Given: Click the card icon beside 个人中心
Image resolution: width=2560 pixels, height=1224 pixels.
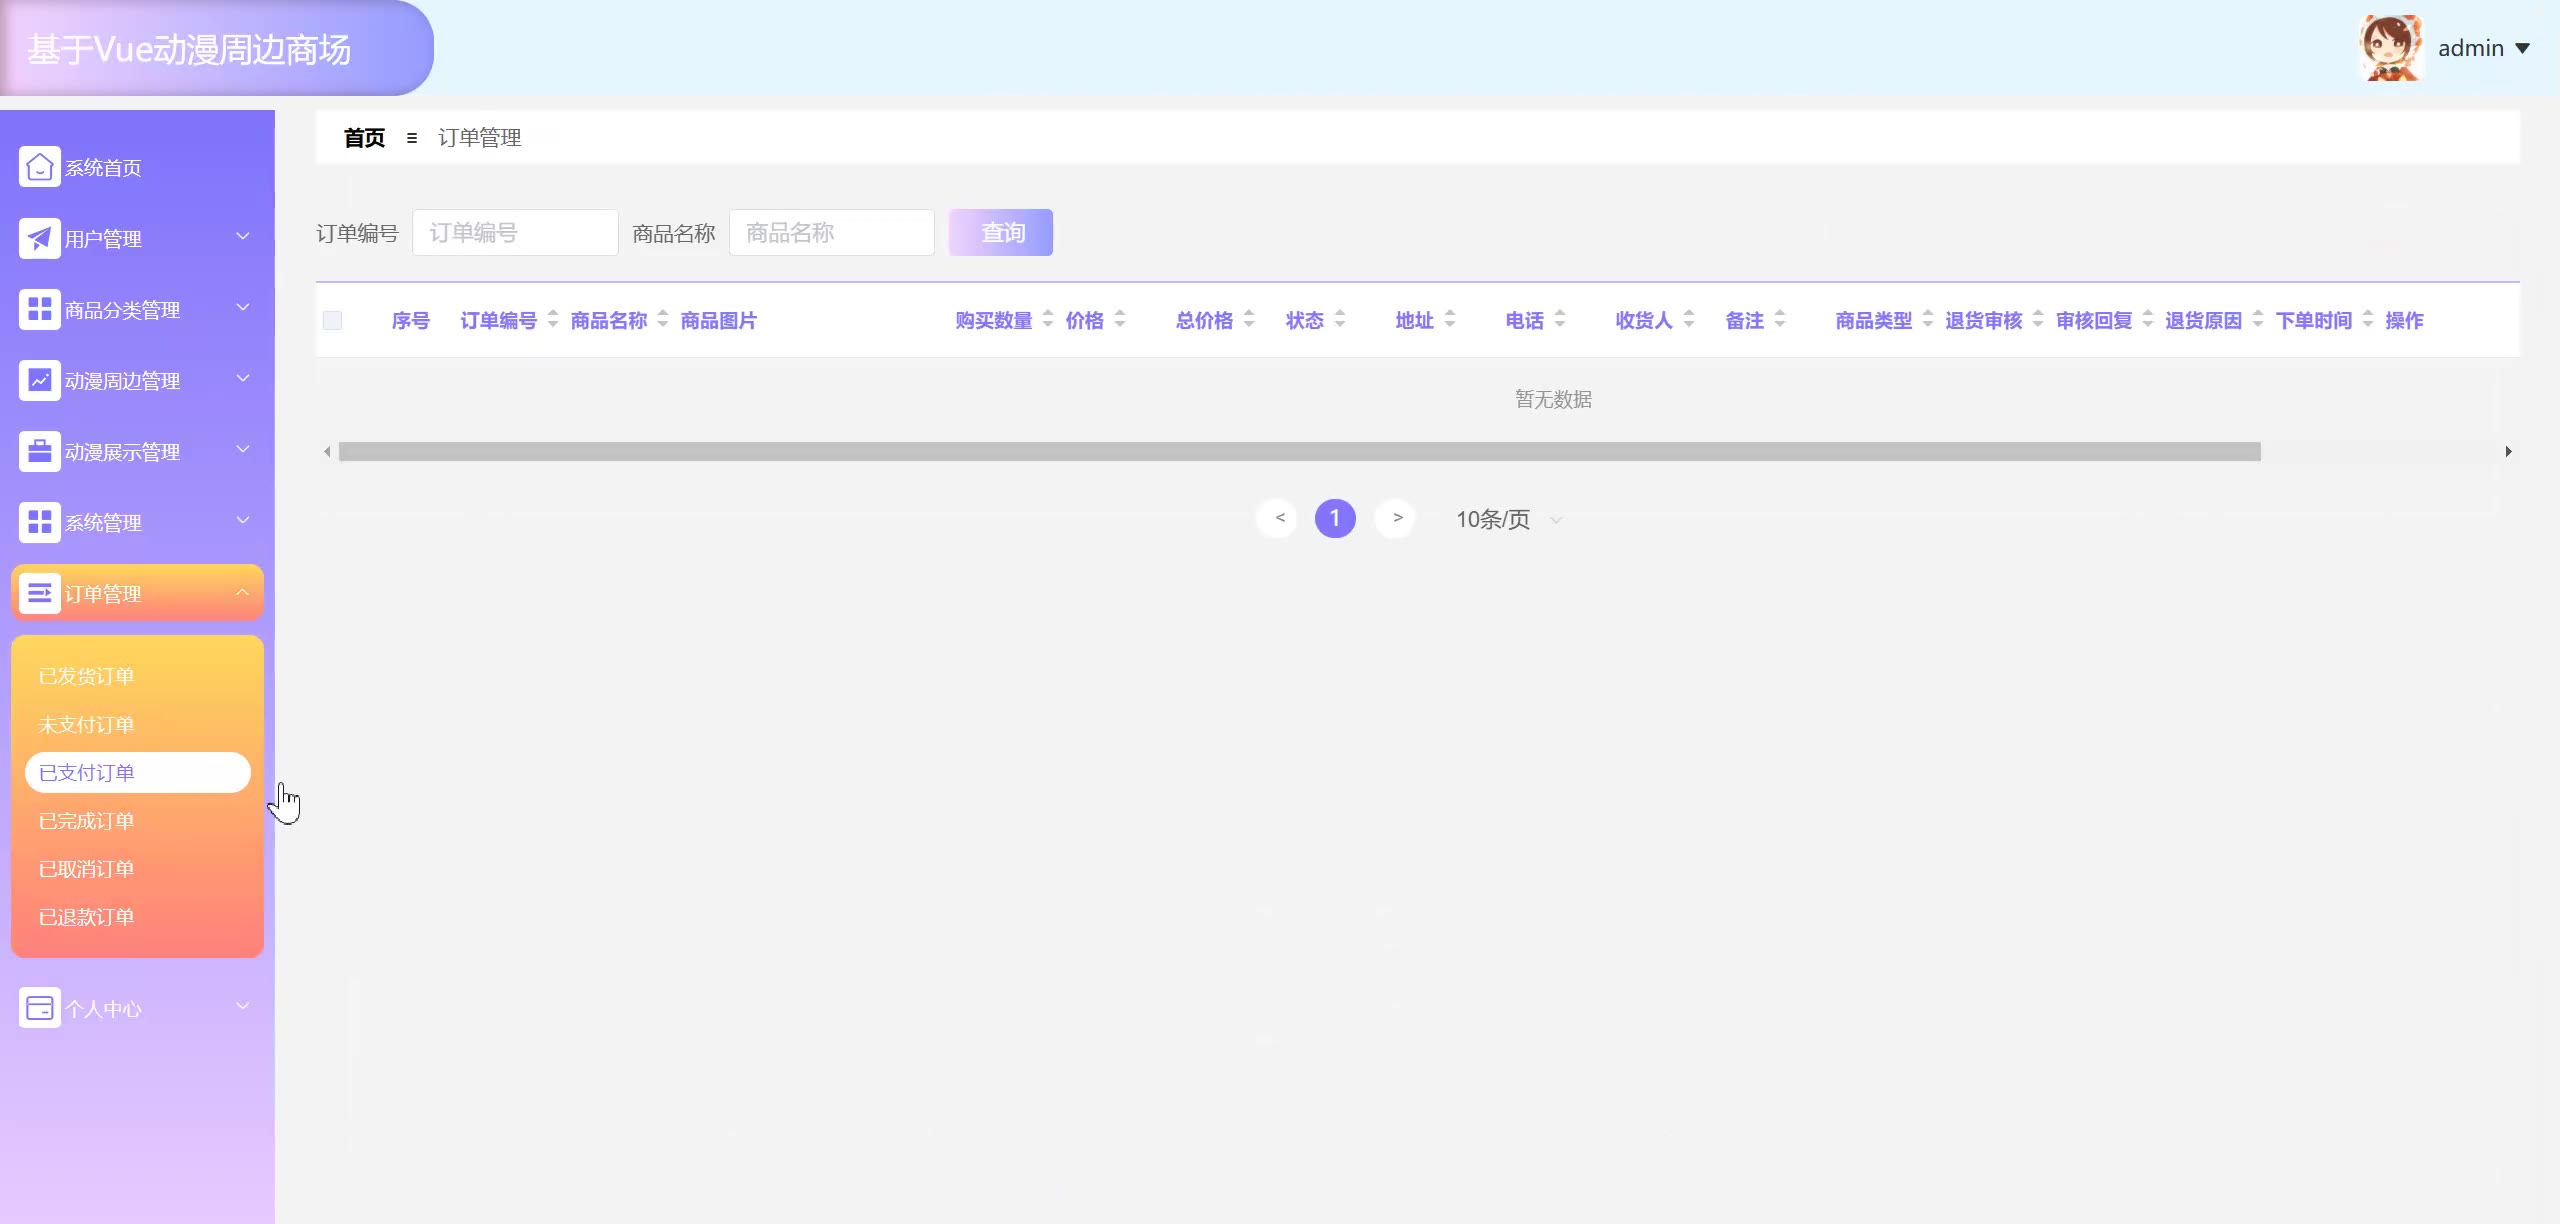Looking at the screenshot, I should coord(39,1008).
